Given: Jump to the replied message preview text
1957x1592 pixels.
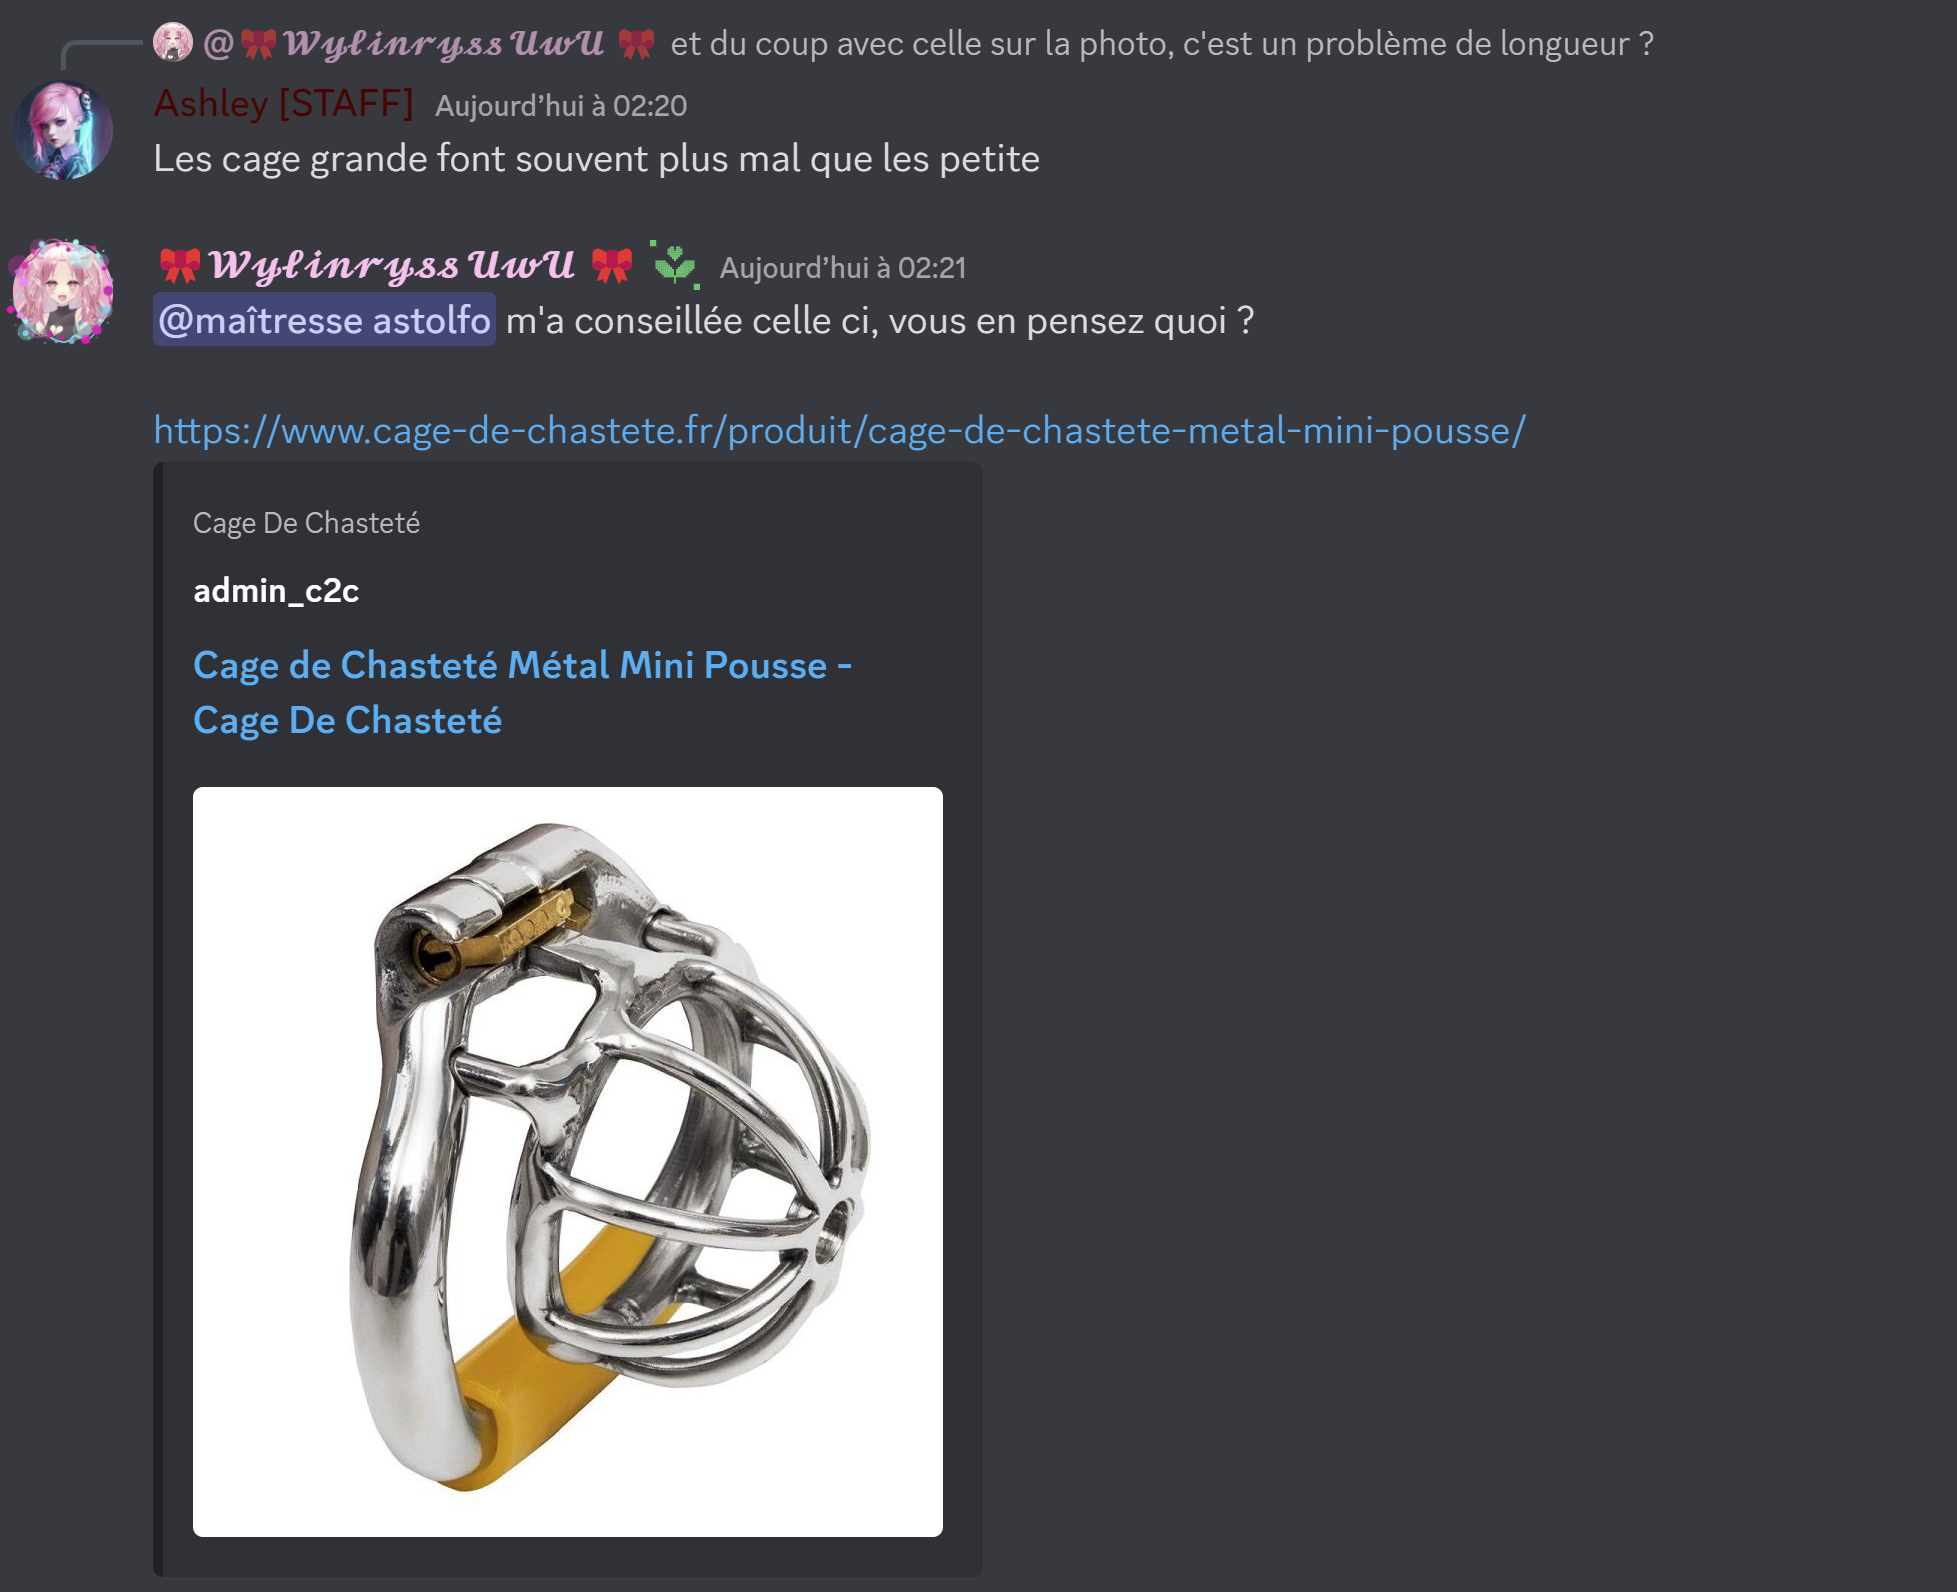Looking at the screenshot, I should pos(1162,44).
